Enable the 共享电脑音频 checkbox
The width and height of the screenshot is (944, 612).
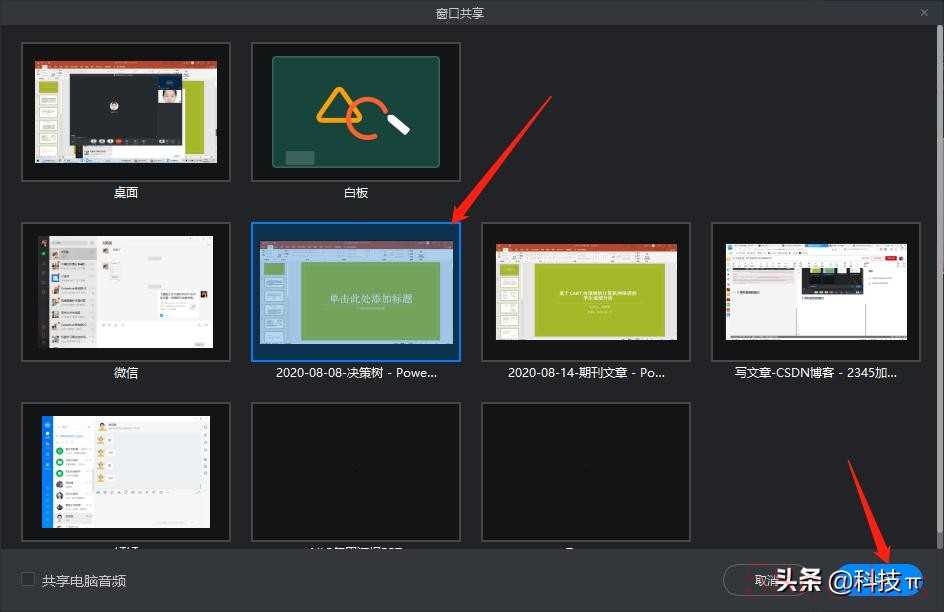click(x=28, y=579)
